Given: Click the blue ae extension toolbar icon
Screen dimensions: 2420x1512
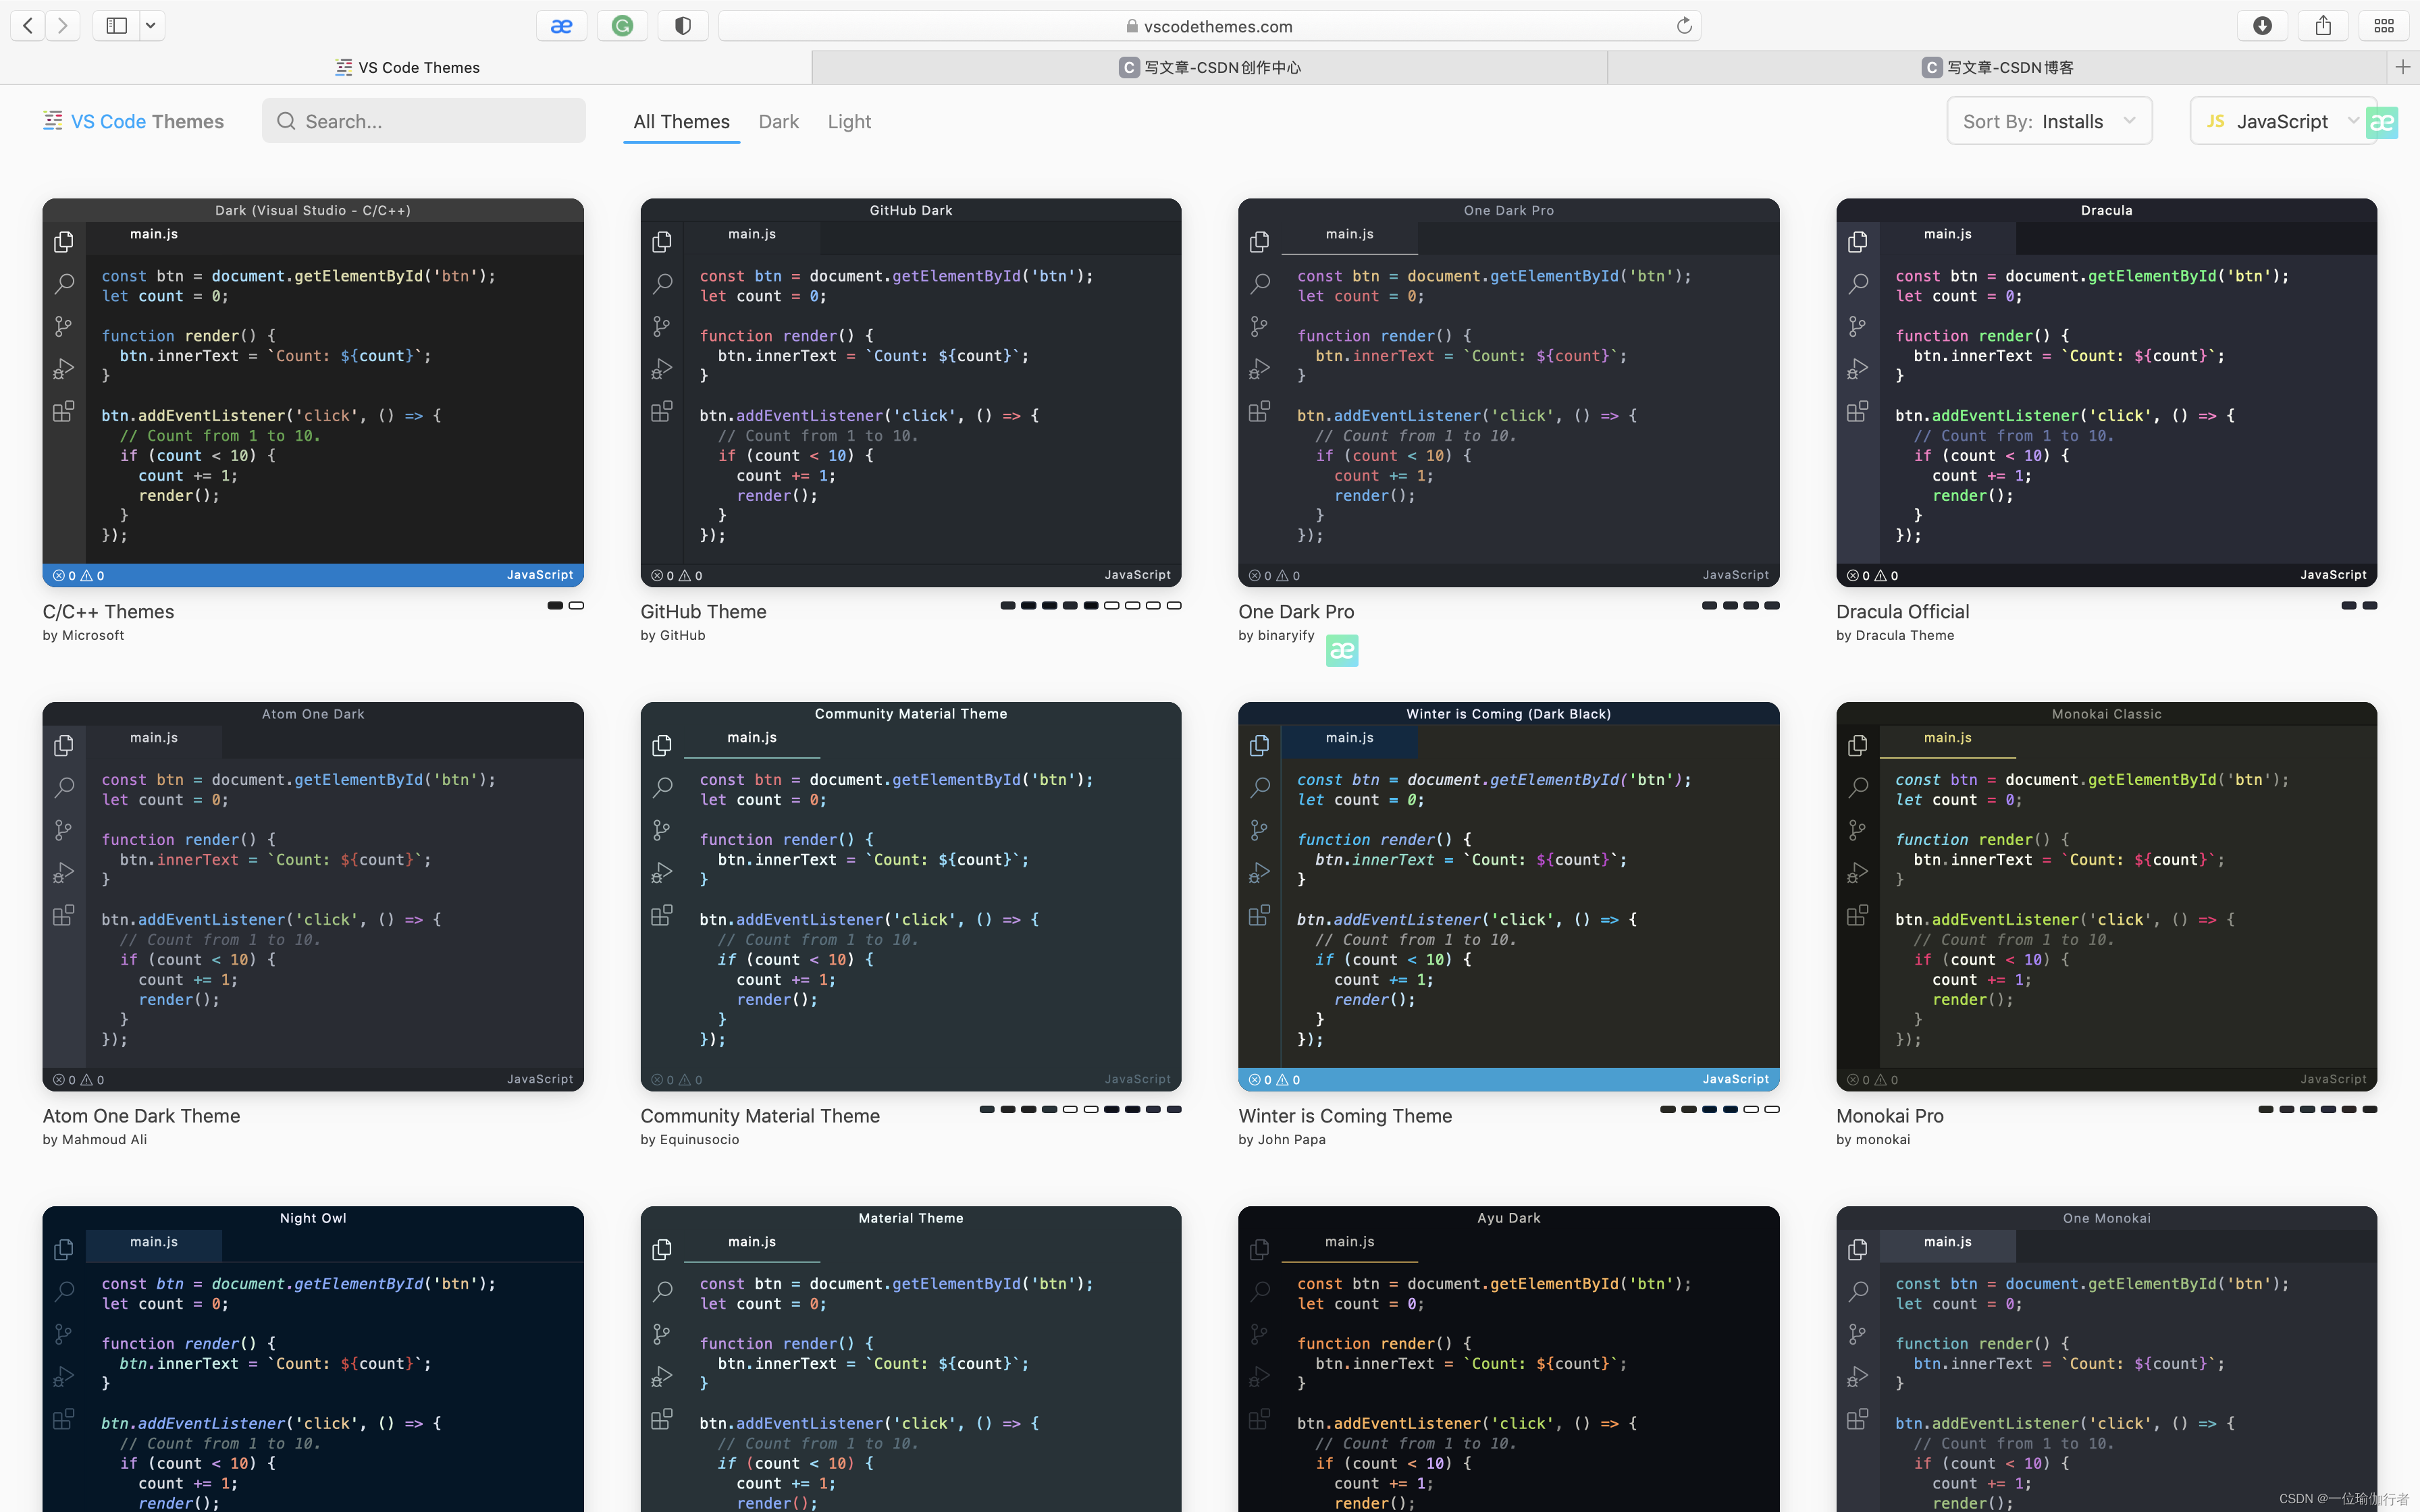Looking at the screenshot, I should tap(562, 26).
